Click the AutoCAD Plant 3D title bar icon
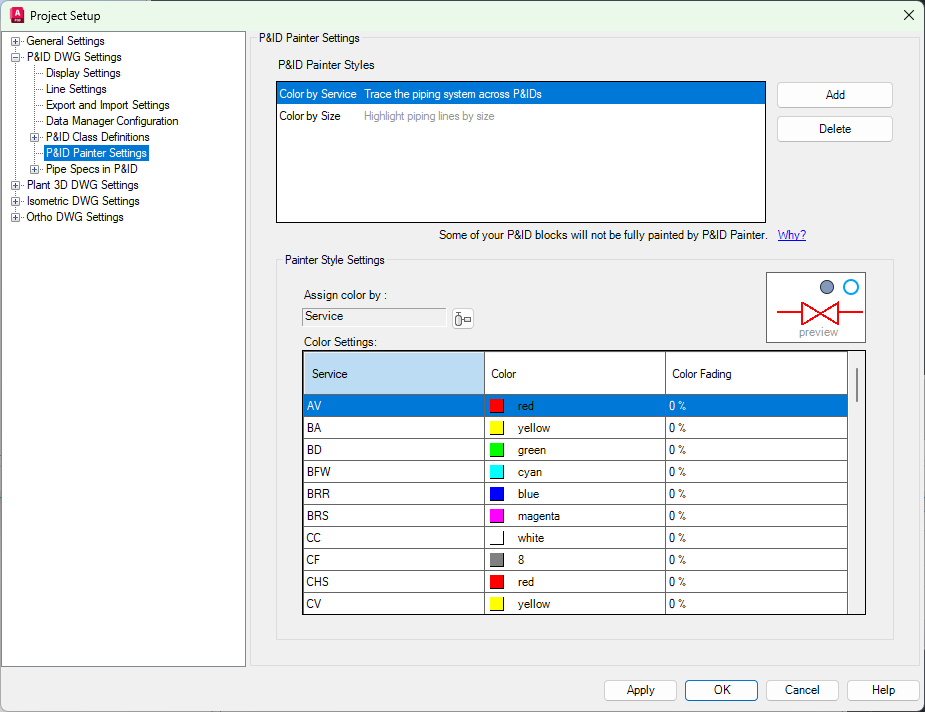The height and width of the screenshot is (712, 925). click(17, 15)
